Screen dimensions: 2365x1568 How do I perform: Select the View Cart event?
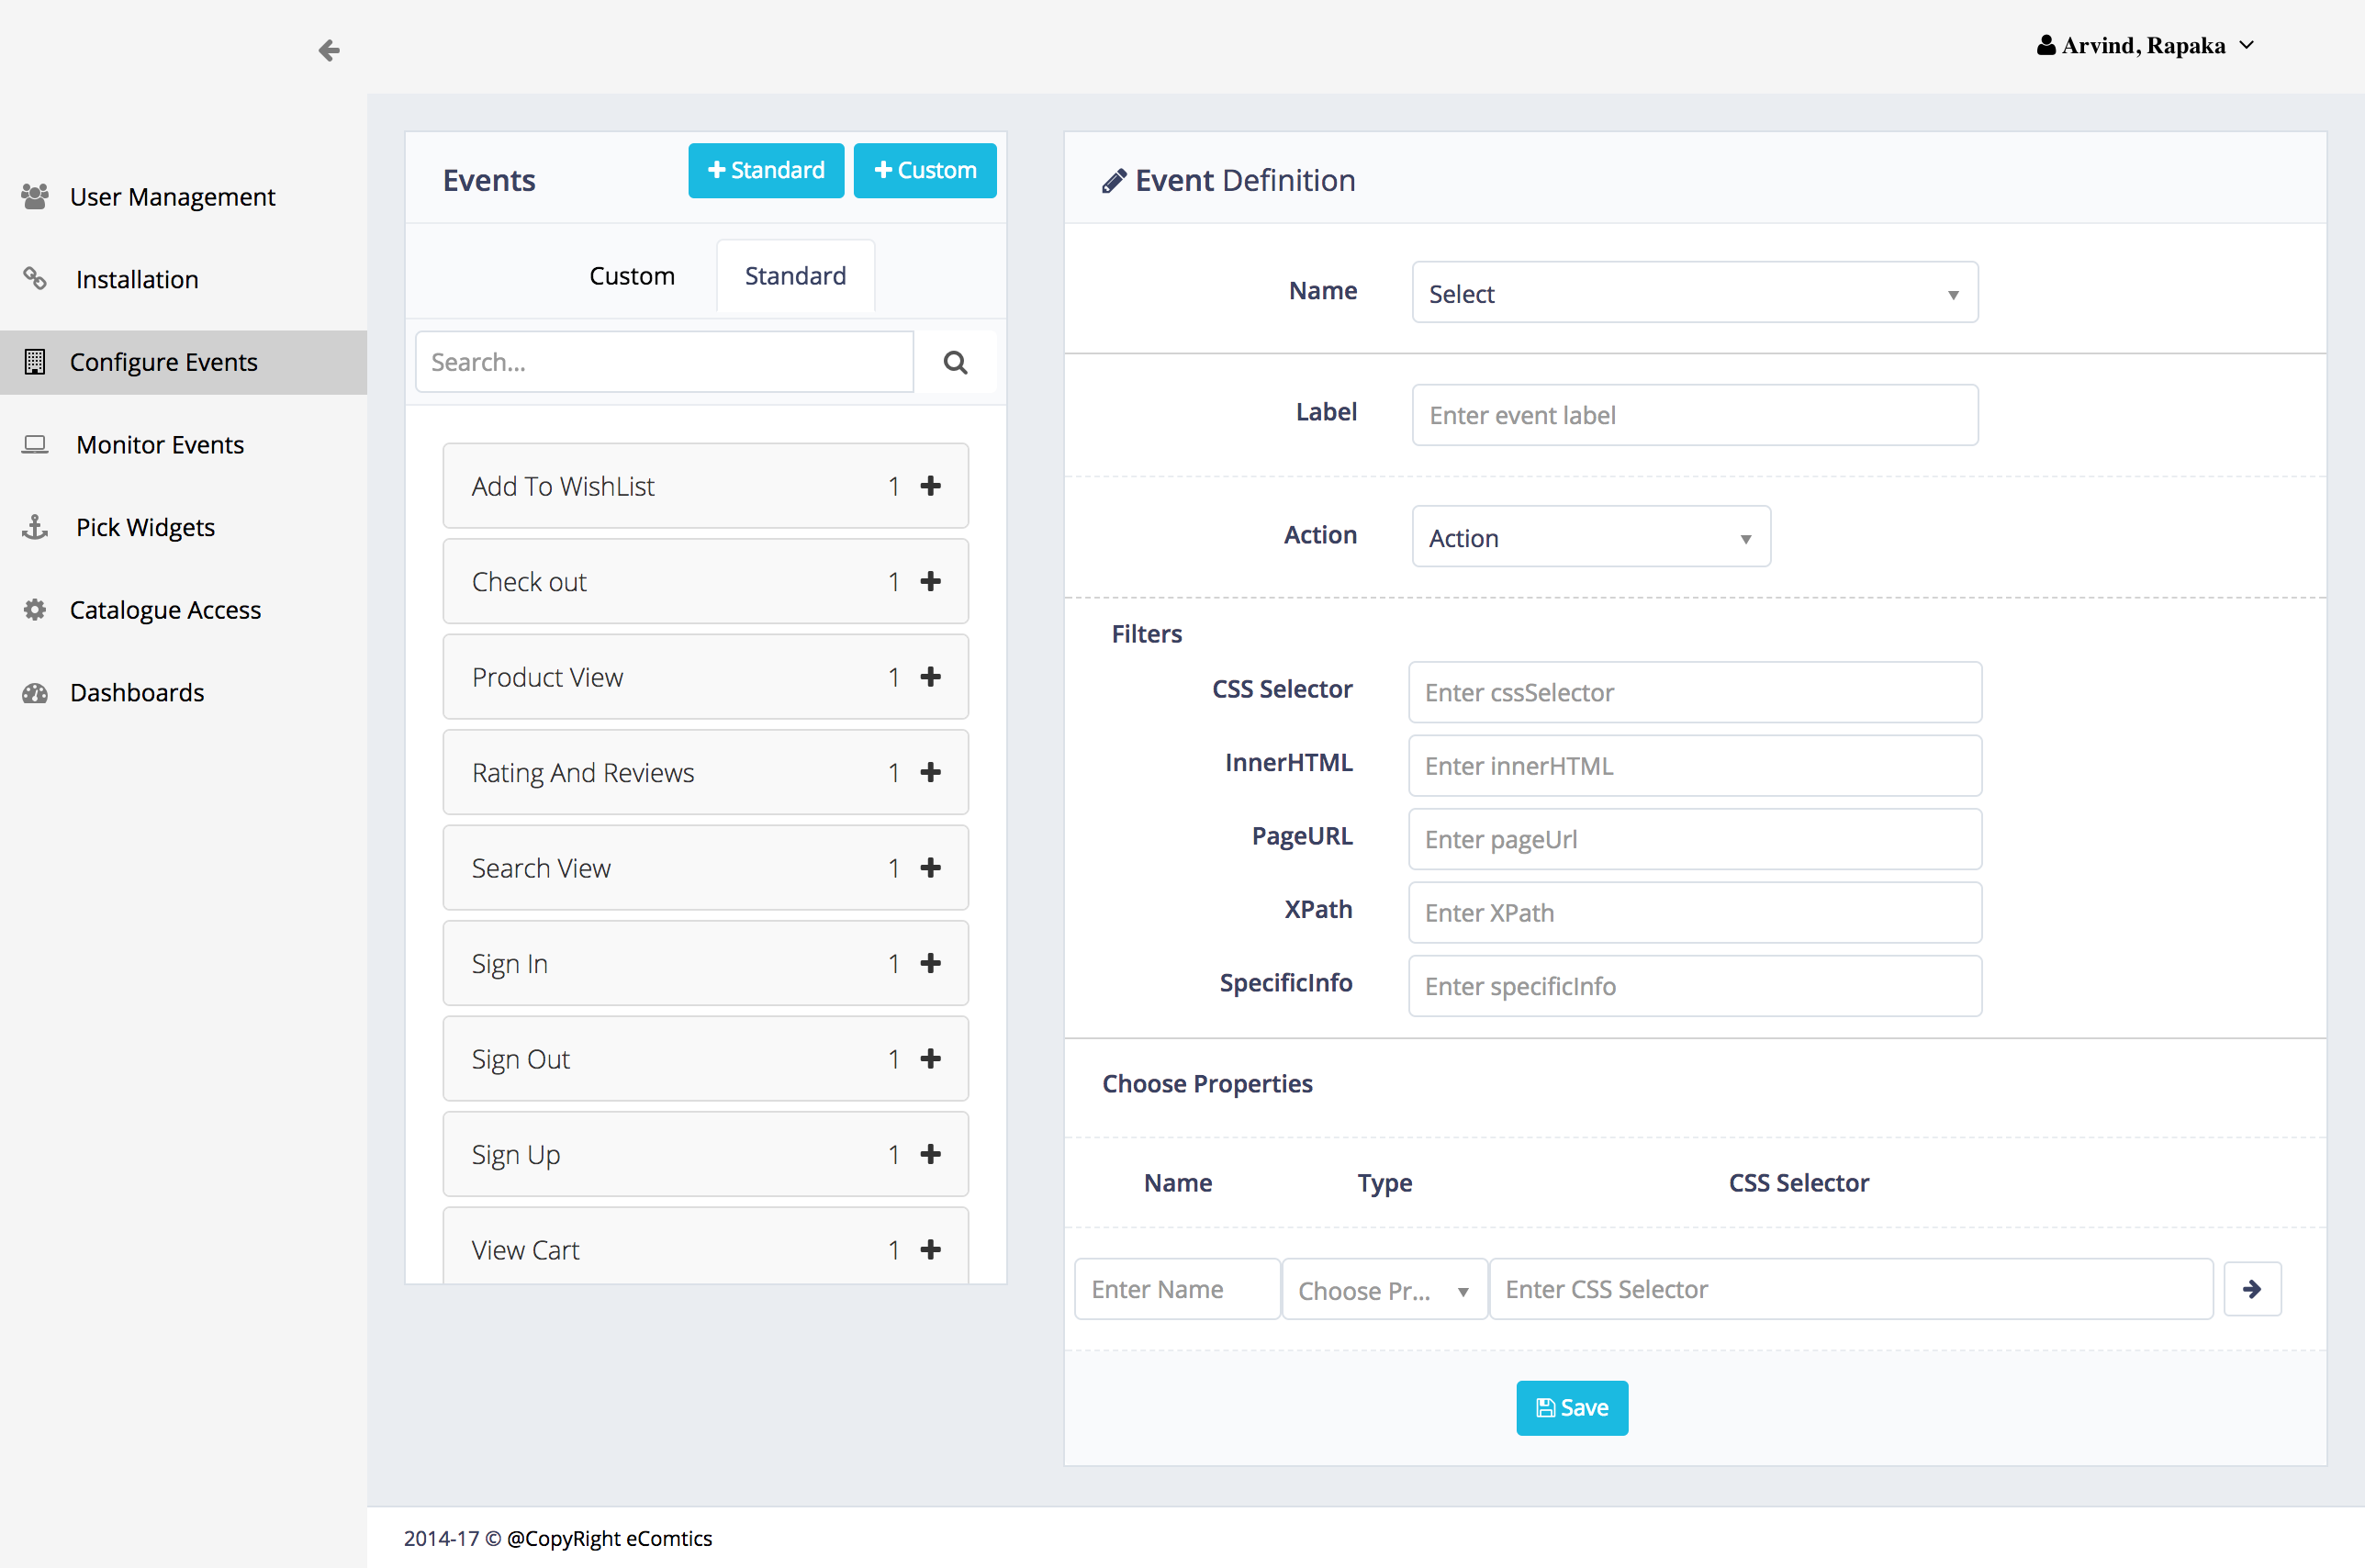[x=706, y=1246]
